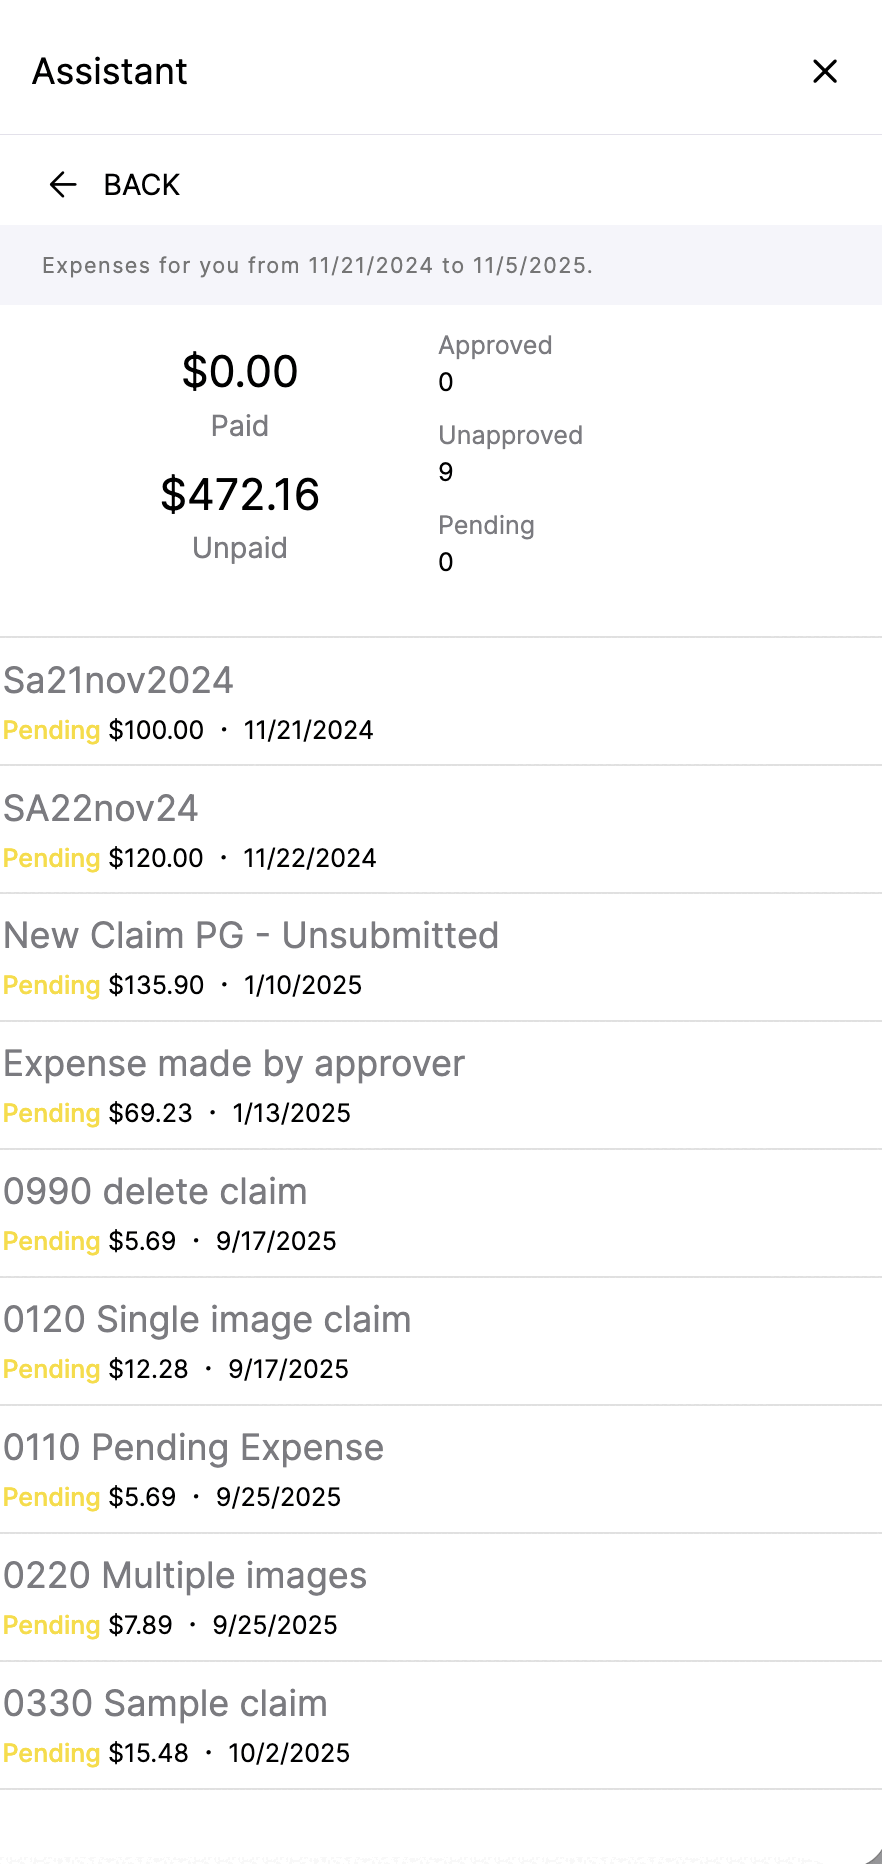Viewport: 882px width, 1864px height.
Task: Go back via the BACK label
Action: click(142, 185)
